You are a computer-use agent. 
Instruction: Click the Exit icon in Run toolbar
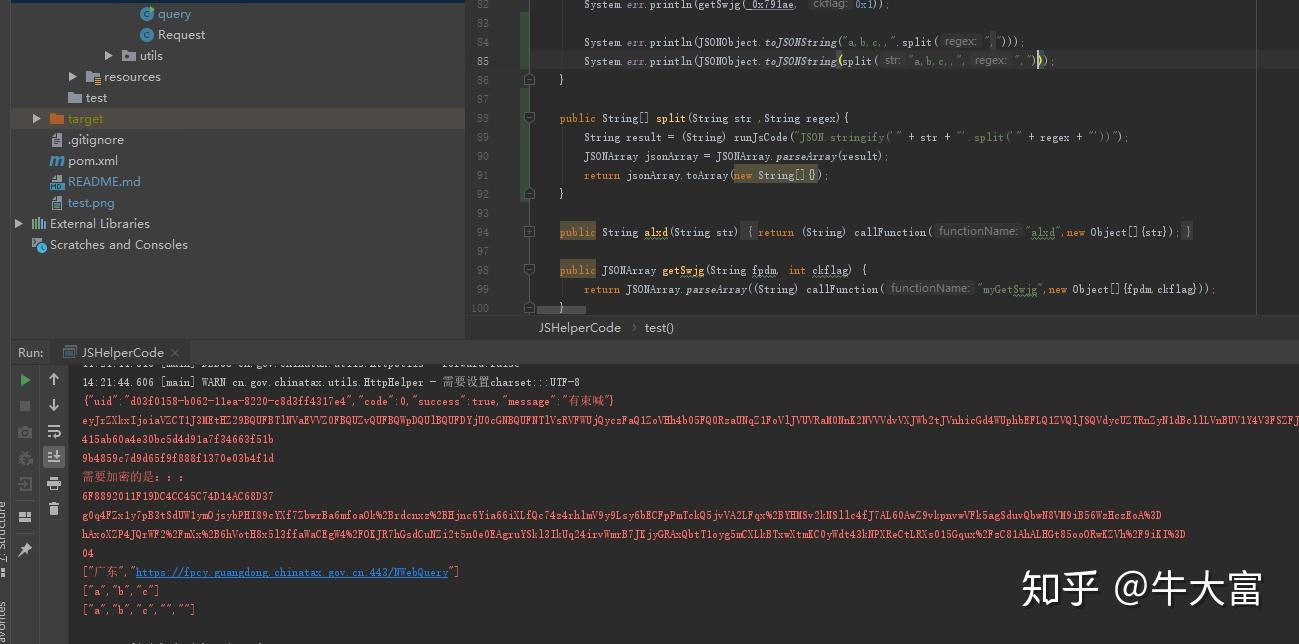coord(25,484)
